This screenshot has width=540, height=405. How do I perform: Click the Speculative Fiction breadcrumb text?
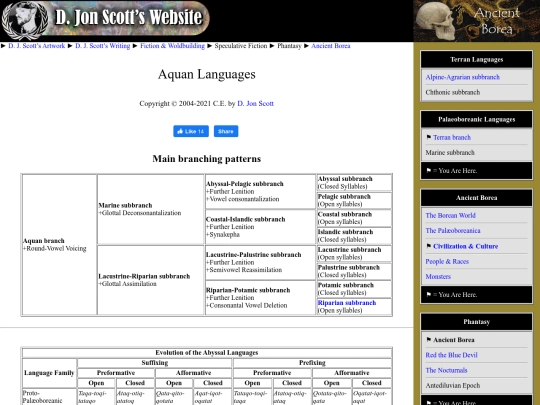coord(241,46)
